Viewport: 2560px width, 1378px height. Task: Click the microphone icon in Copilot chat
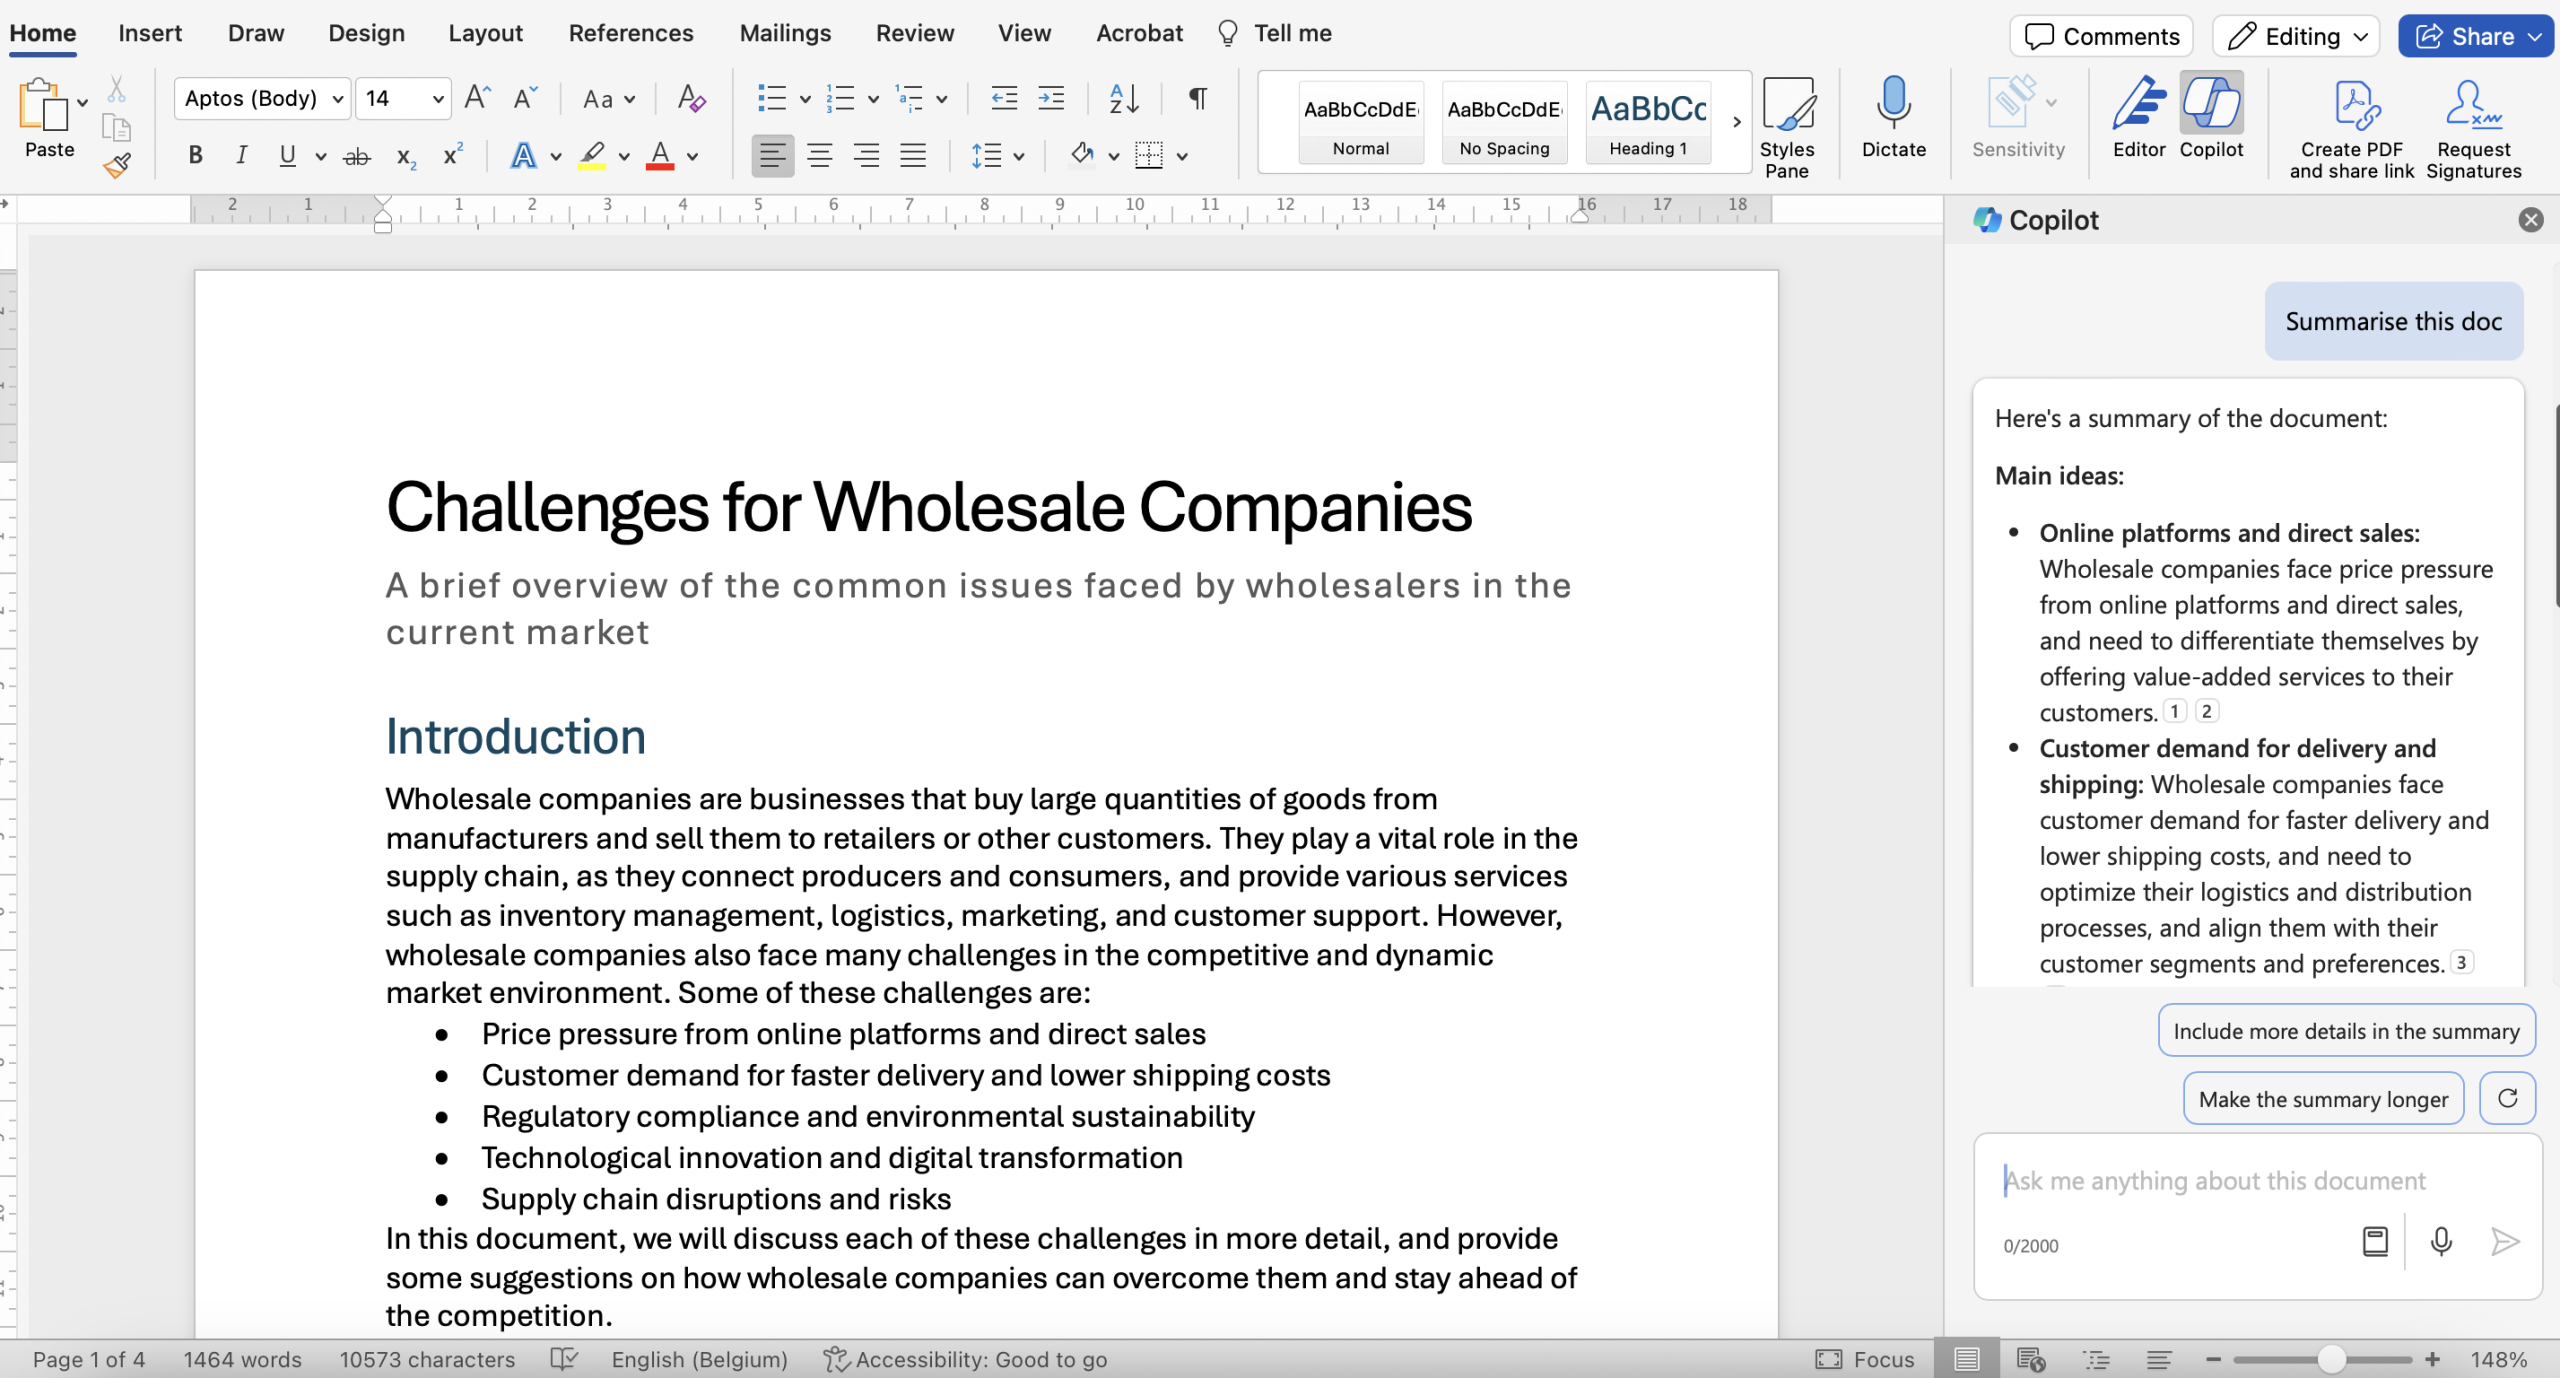2441,1241
